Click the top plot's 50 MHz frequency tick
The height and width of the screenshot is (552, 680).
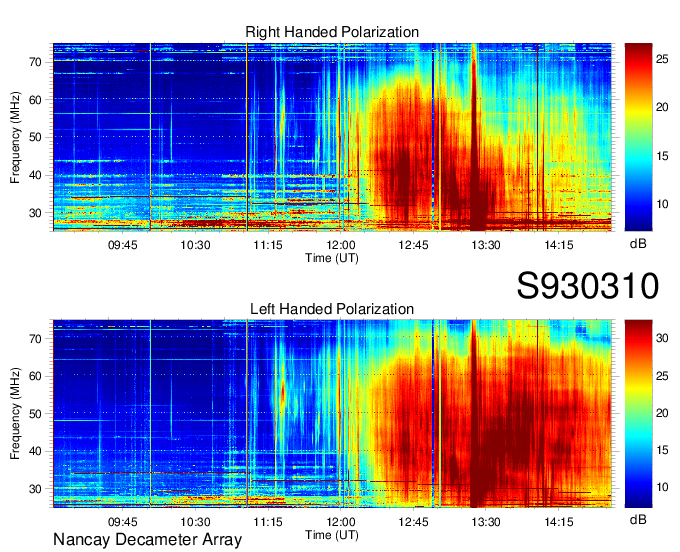[x=36, y=137]
